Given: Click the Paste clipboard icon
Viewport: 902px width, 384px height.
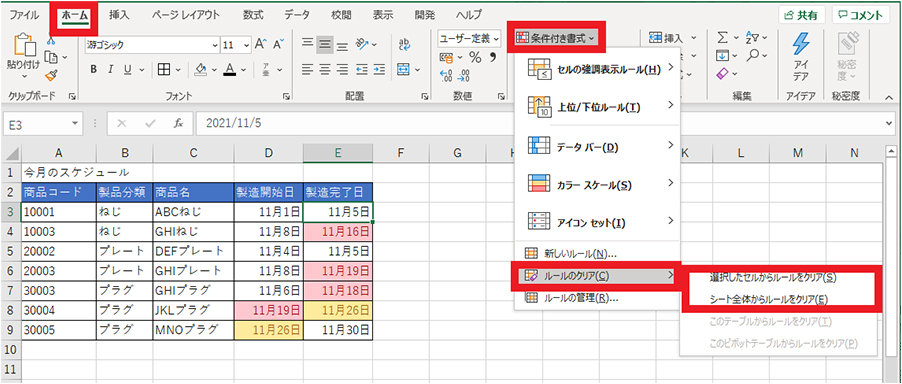Looking at the screenshot, I should pos(24,45).
